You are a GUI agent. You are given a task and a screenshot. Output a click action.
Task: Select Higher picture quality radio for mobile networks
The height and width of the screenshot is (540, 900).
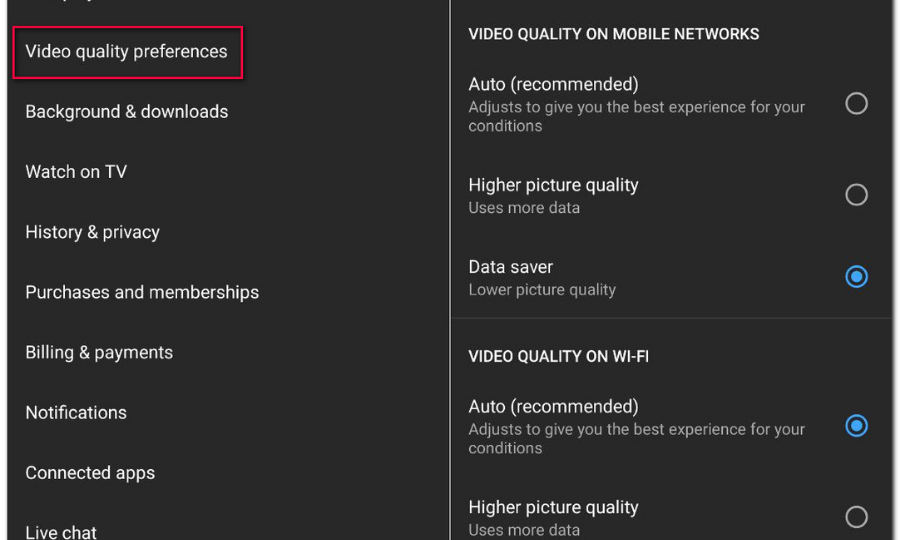[856, 195]
